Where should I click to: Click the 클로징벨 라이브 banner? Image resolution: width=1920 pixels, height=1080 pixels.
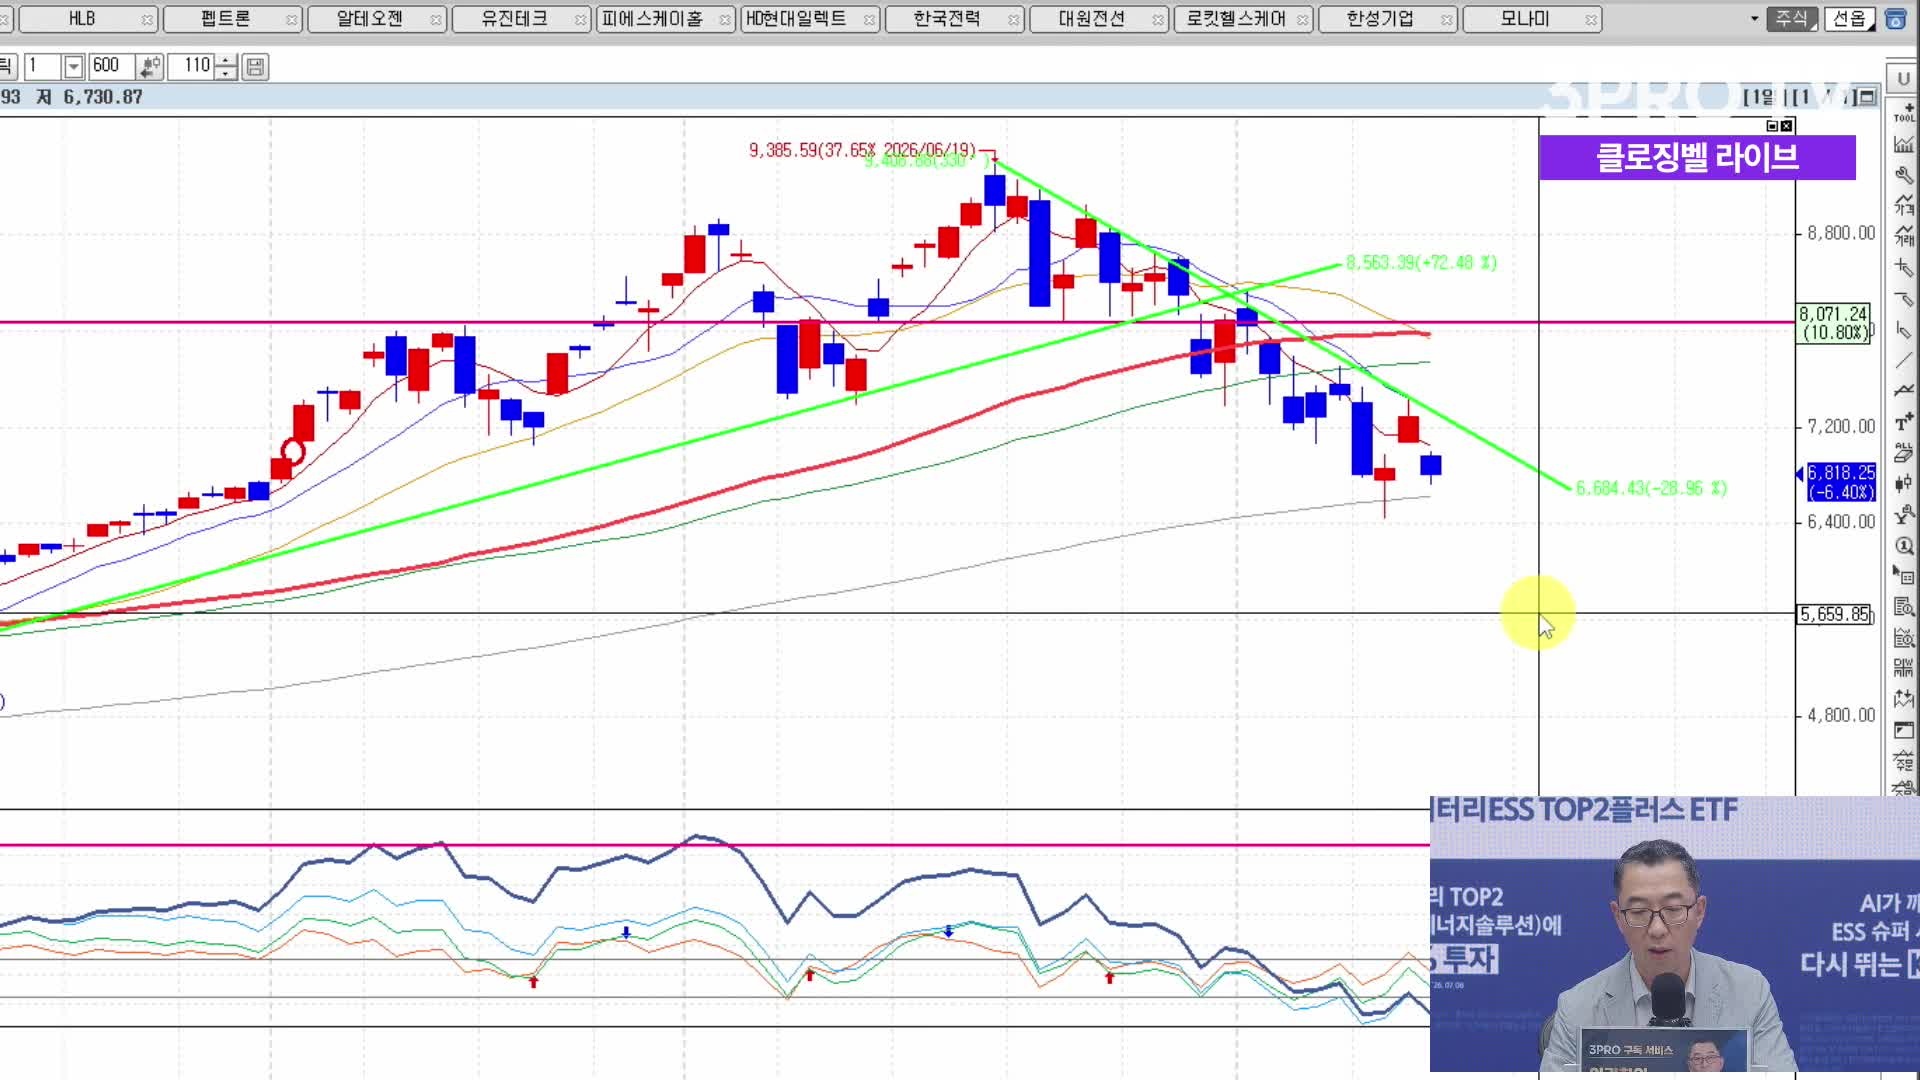(x=1697, y=158)
